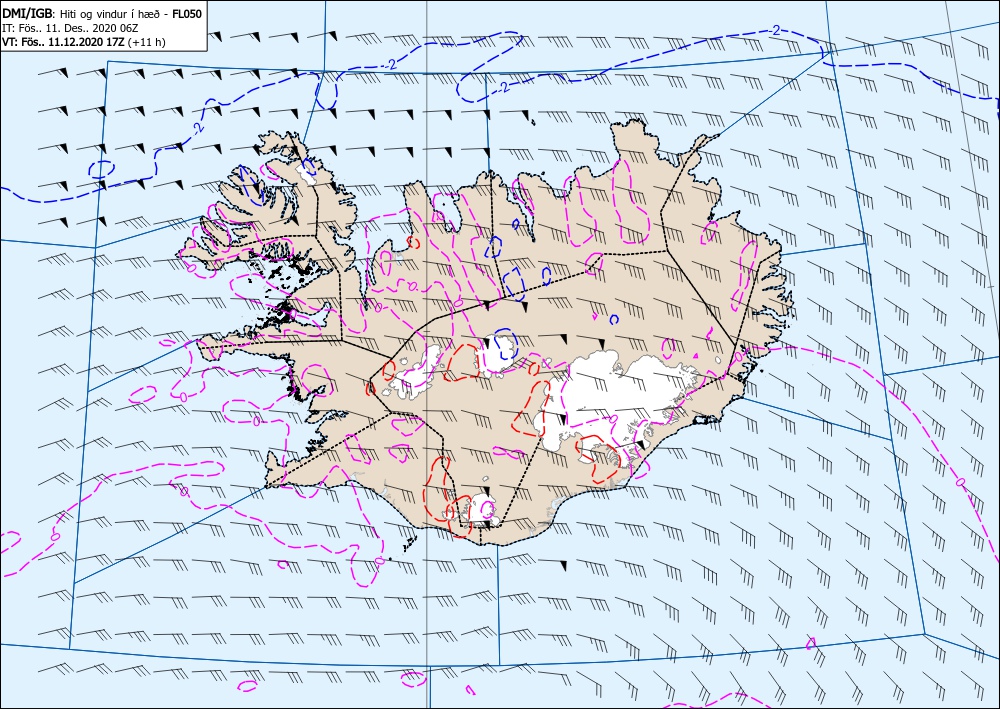1000x709 pixels.
Task: Click the (+11 h) forecast offset text
Action: [147, 43]
